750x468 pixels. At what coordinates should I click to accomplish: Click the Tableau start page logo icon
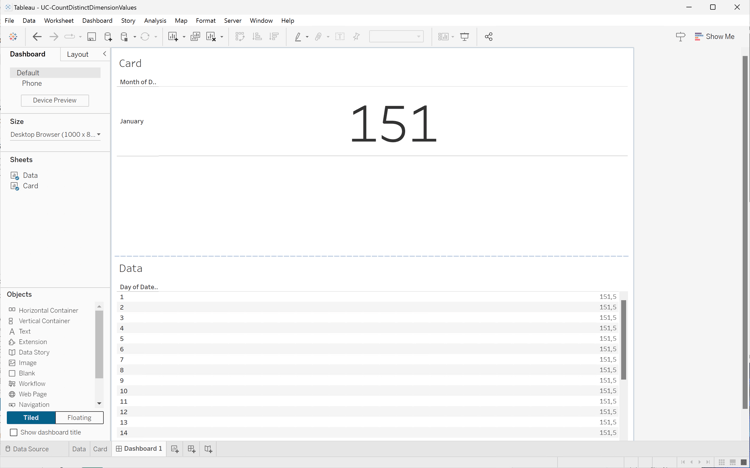tap(13, 37)
